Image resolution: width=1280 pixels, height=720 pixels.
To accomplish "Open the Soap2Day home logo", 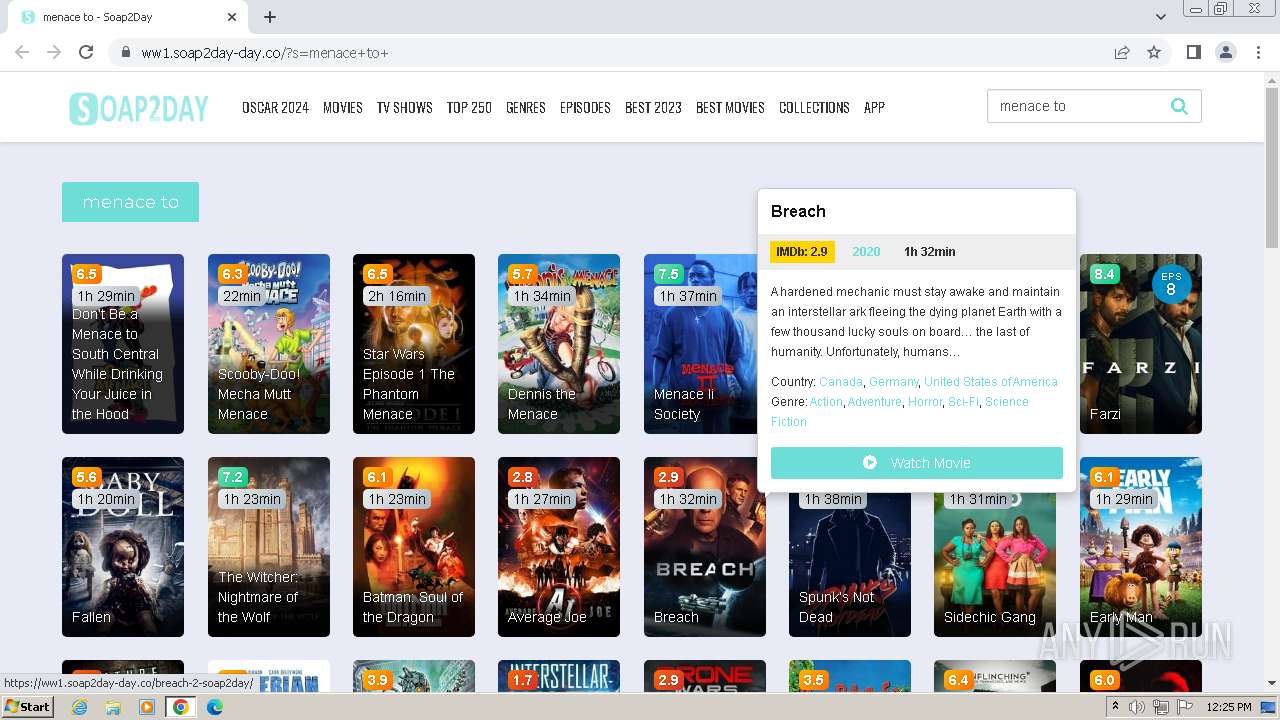I will pos(139,108).
